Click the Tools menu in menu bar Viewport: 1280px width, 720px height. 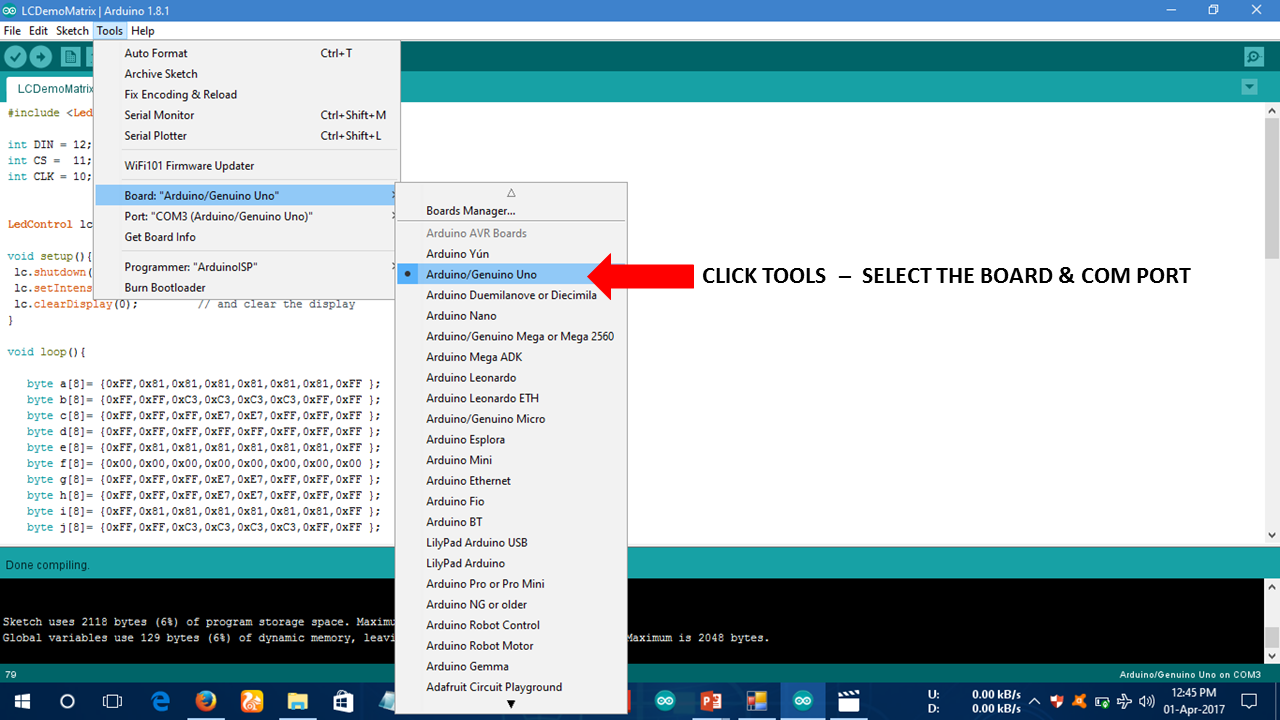pyautogui.click(x=110, y=31)
